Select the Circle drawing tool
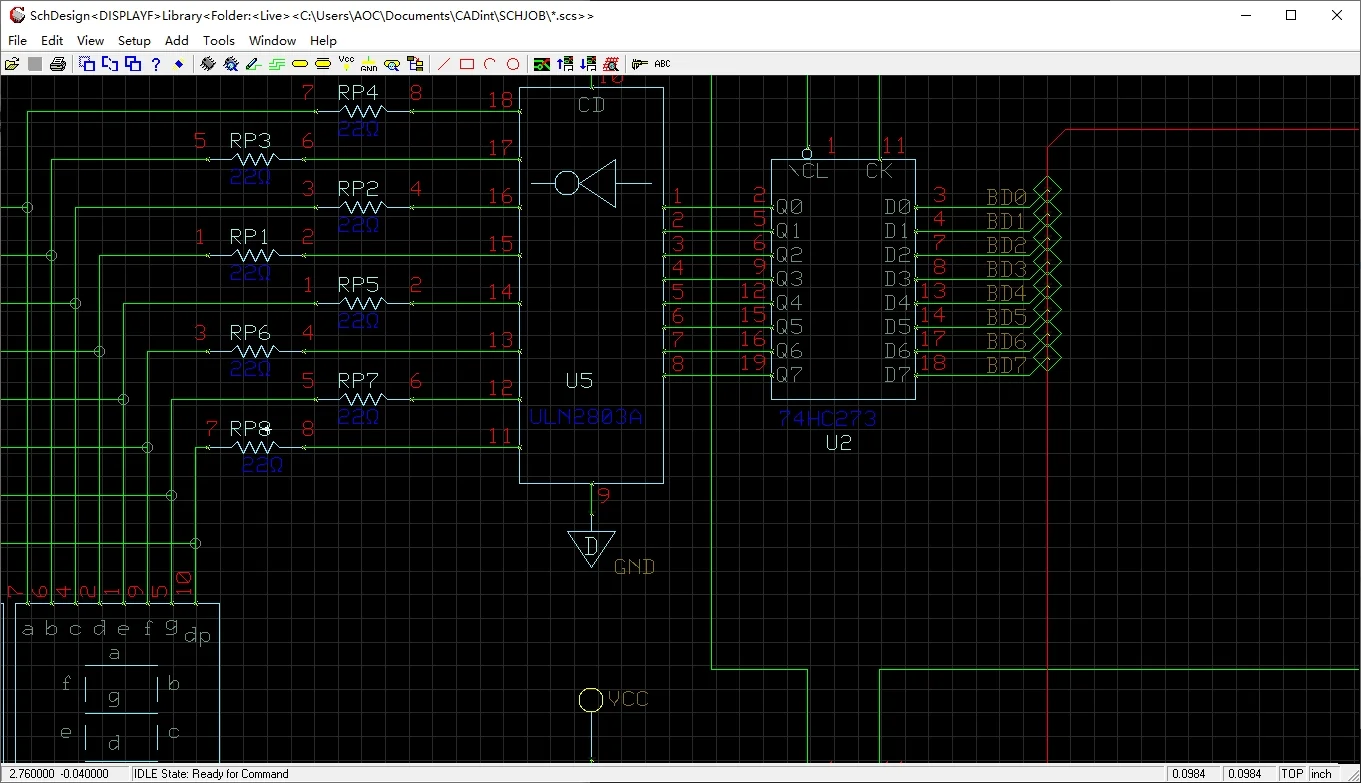The image size is (1361, 783). coord(512,63)
